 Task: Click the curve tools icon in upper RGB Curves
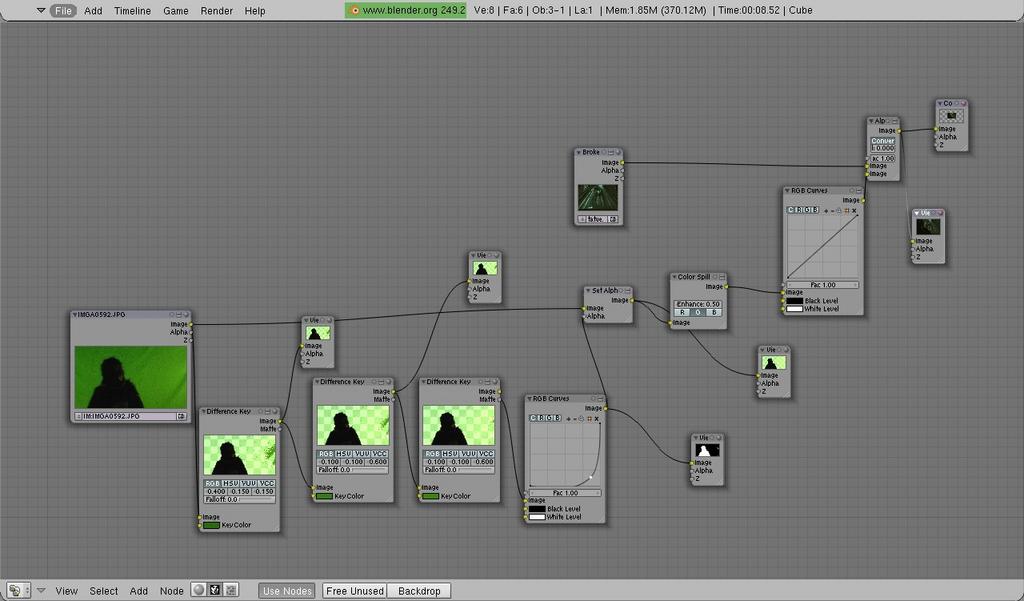pyautogui.click(x=840, y=211)
